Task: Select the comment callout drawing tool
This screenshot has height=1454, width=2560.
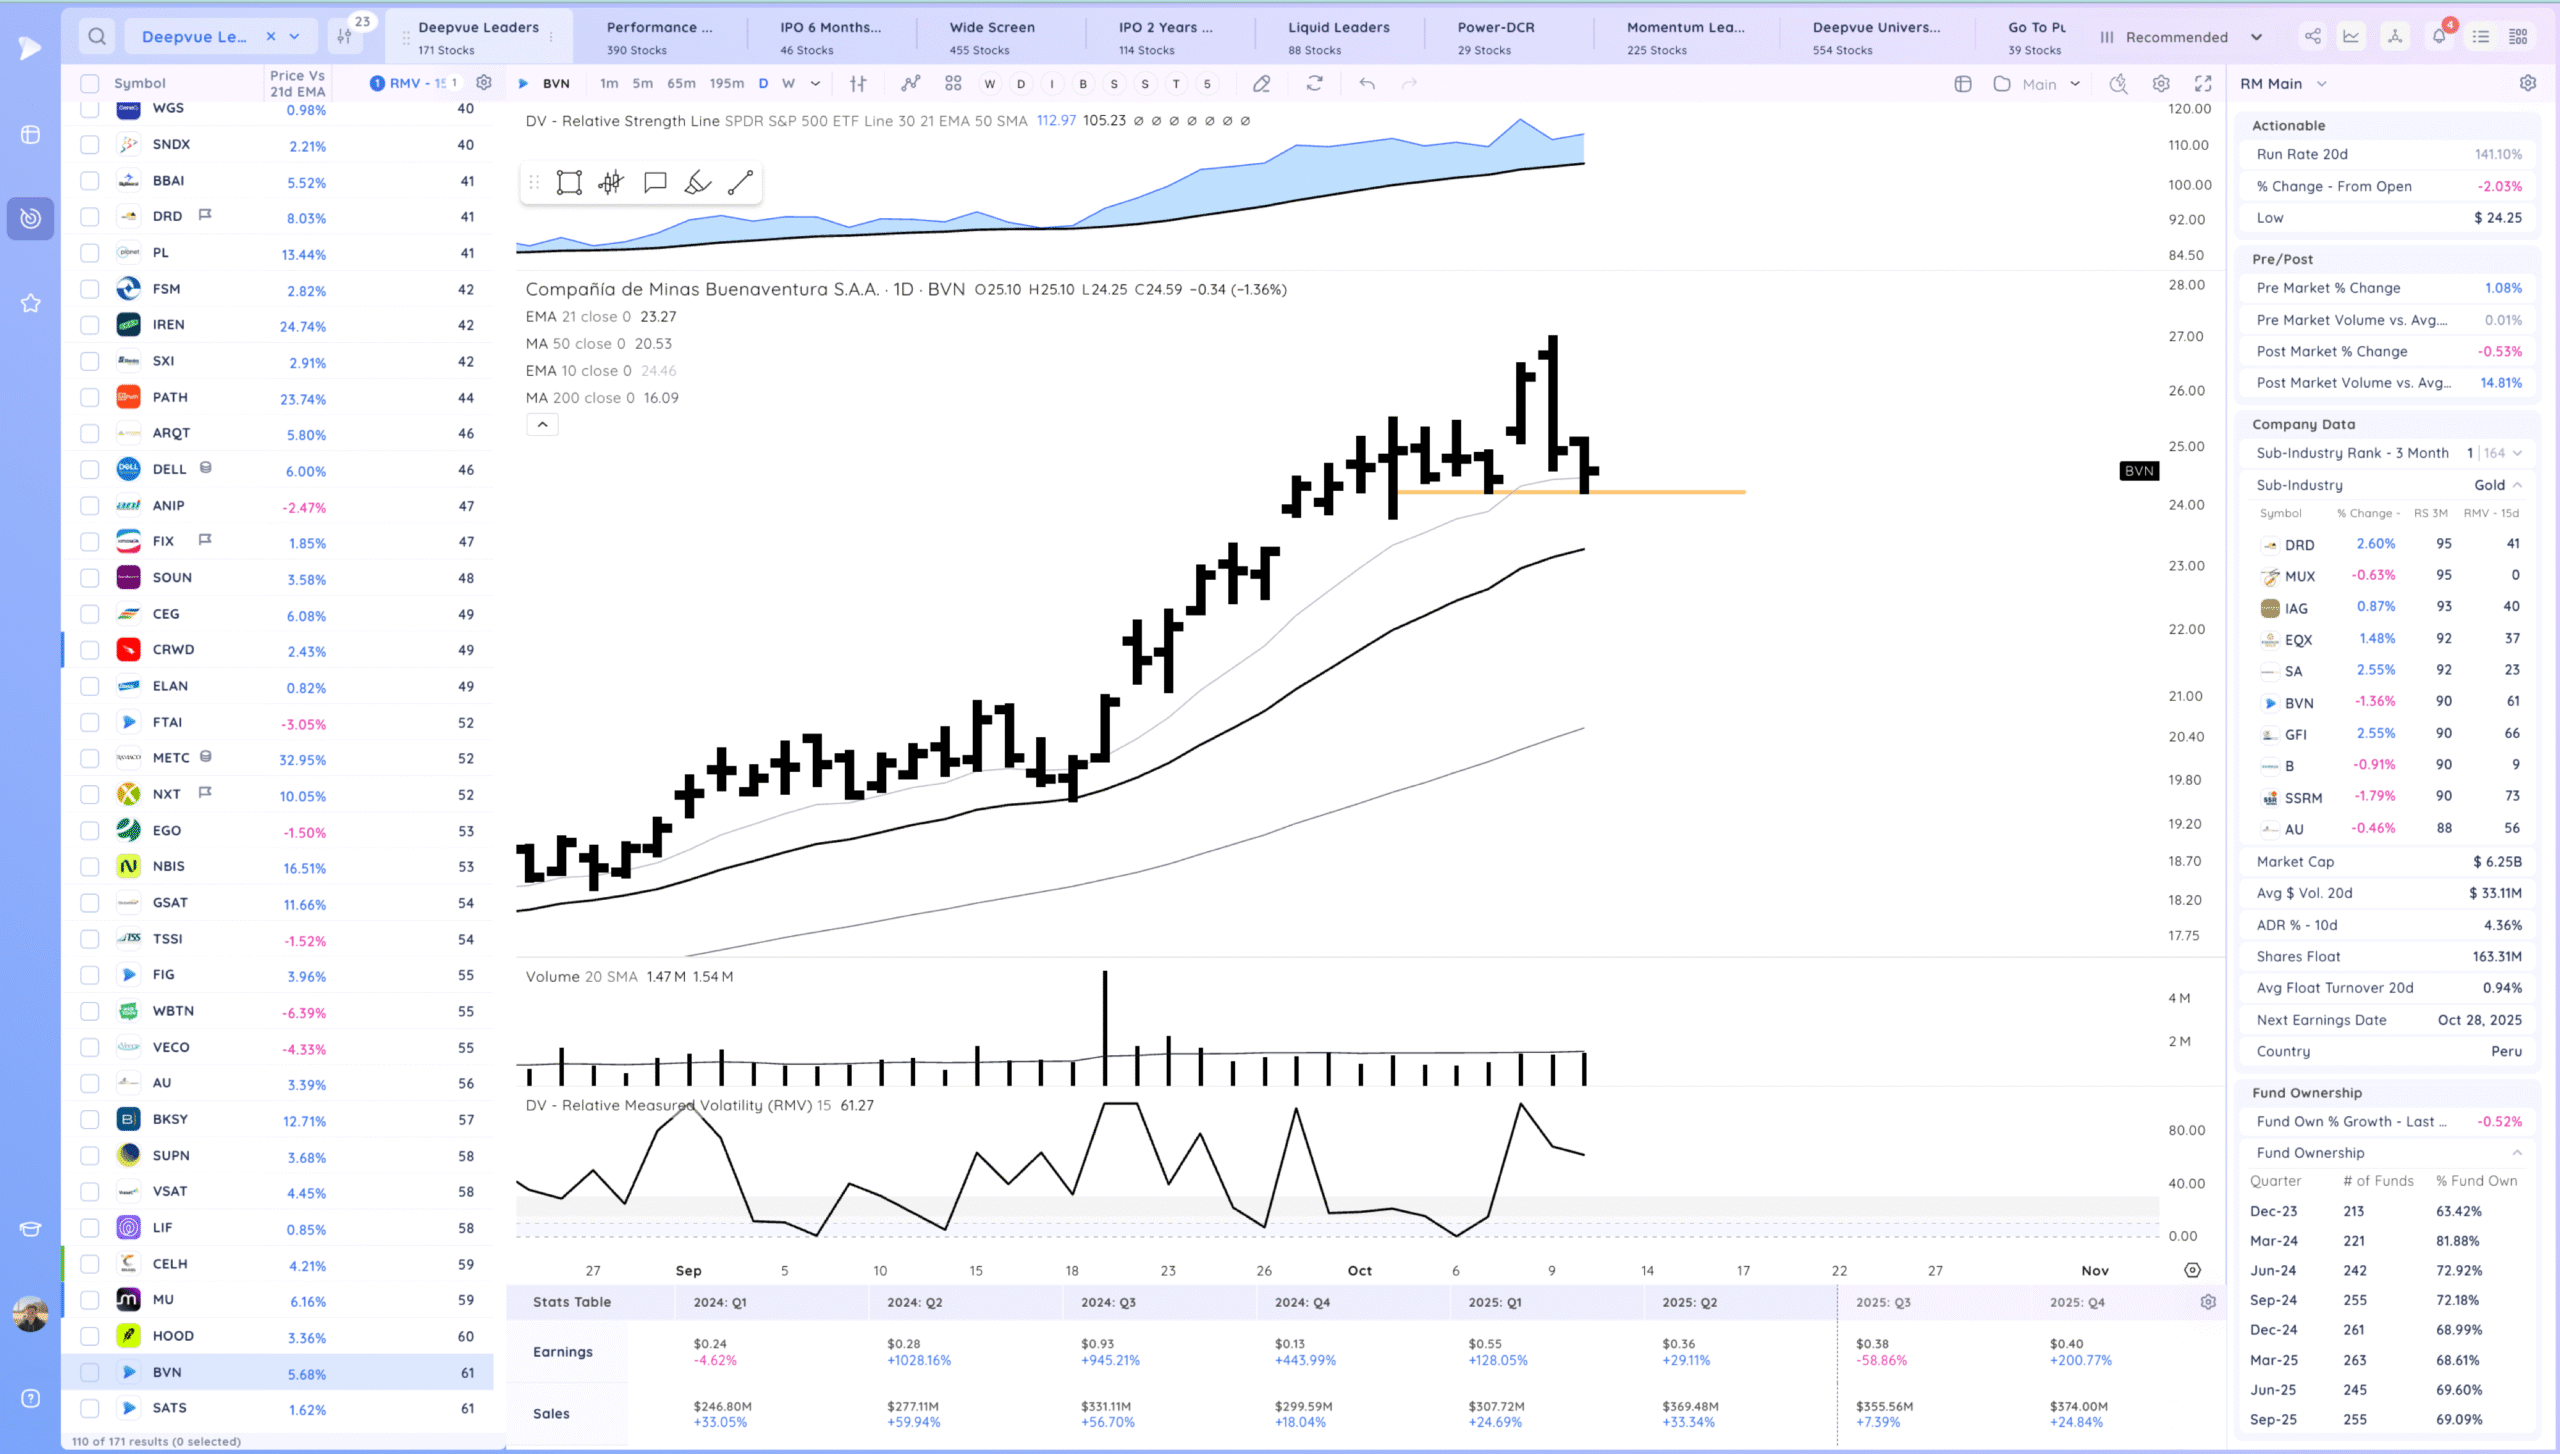Action: point(655,182)
